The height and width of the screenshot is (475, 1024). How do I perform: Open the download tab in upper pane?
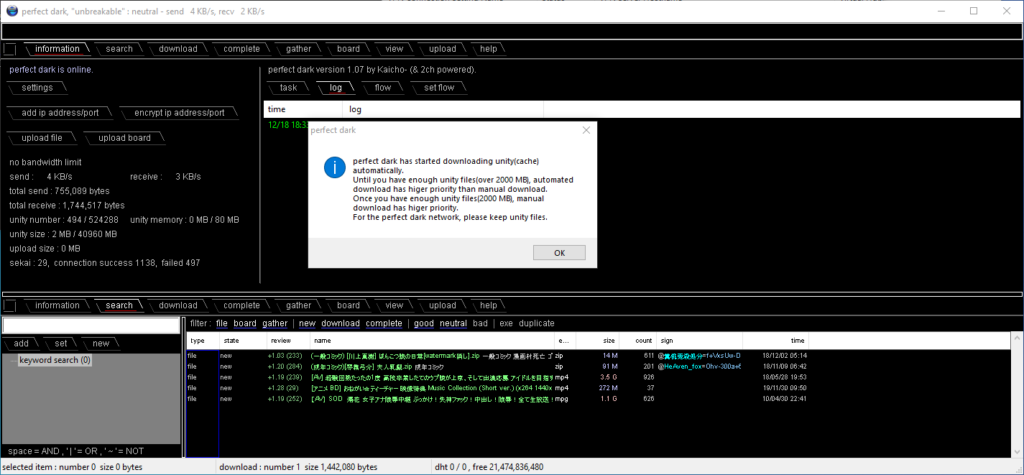click(178, 49)
